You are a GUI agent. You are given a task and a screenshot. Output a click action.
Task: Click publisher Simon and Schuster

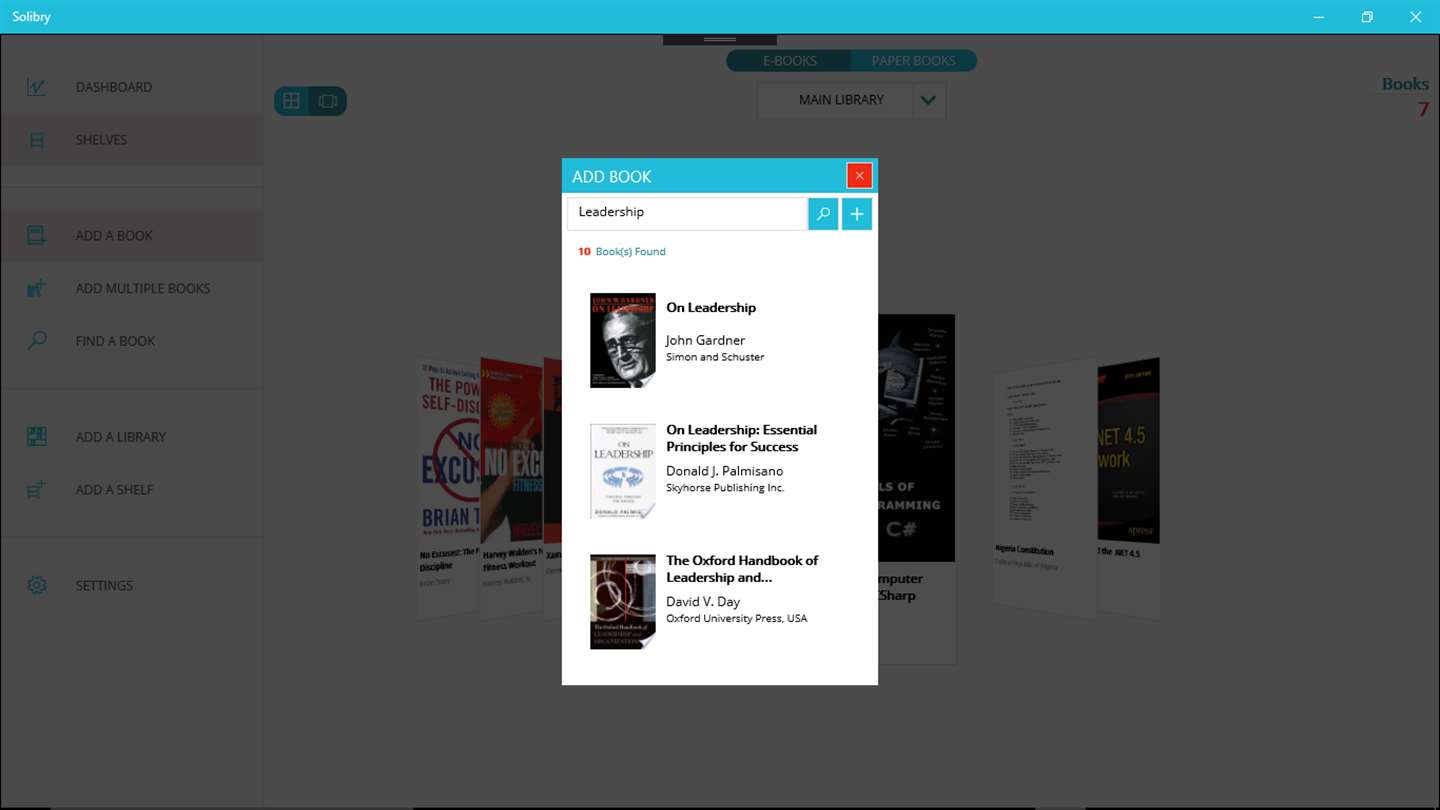715,357
